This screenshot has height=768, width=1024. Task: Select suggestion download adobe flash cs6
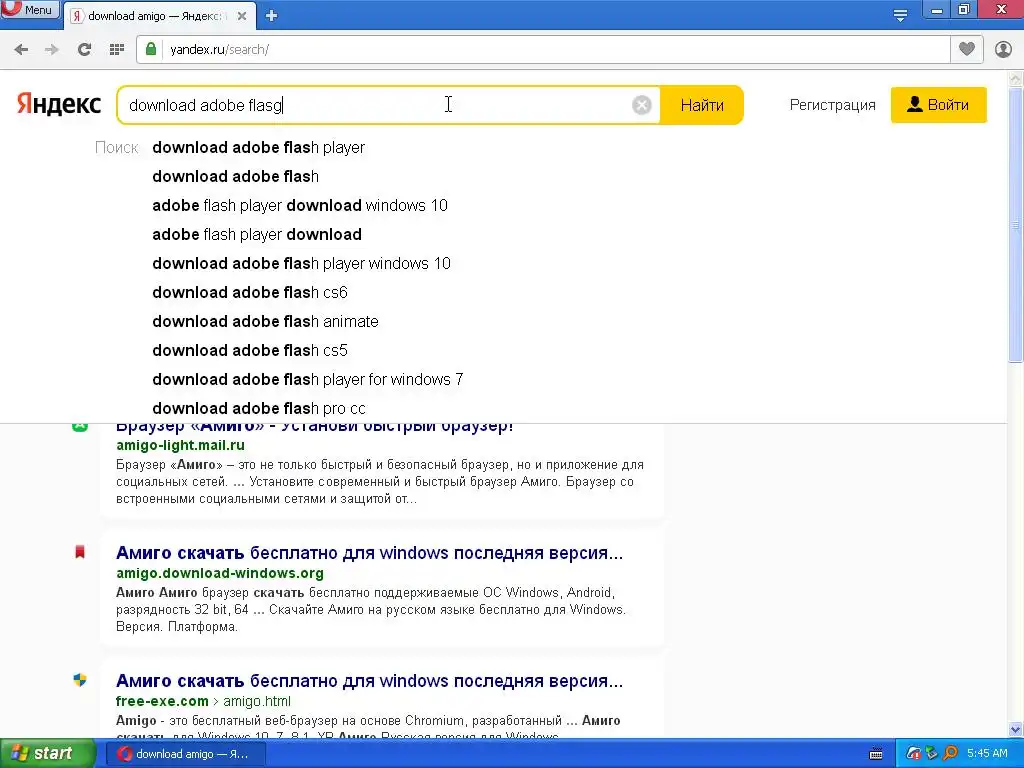(x=250, y=292)
